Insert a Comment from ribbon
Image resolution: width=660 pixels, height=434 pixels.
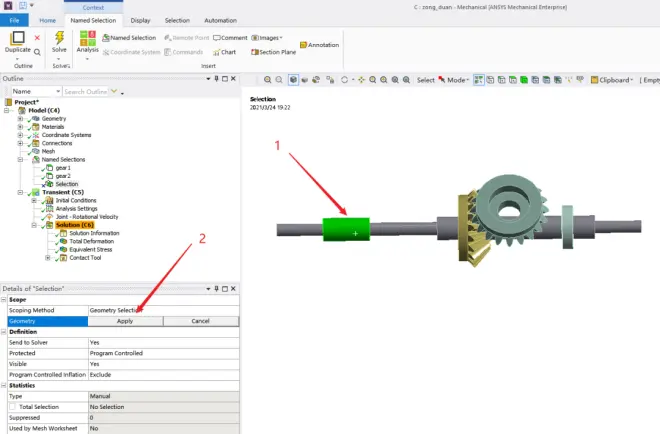point(230,38)
